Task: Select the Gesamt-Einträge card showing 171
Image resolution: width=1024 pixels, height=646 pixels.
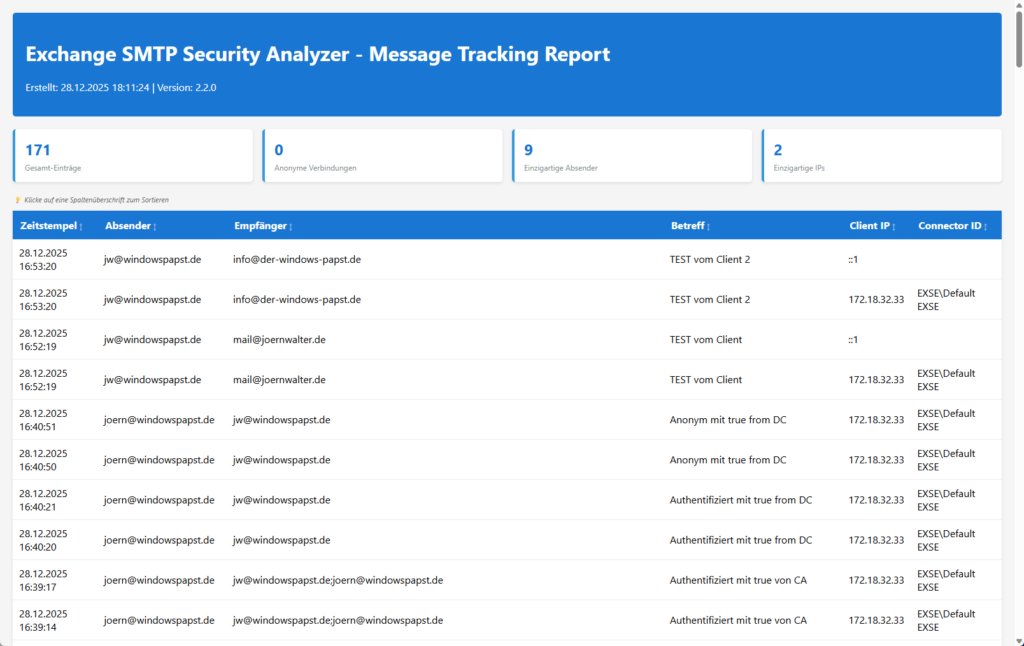Action: (x=133, y=155)
